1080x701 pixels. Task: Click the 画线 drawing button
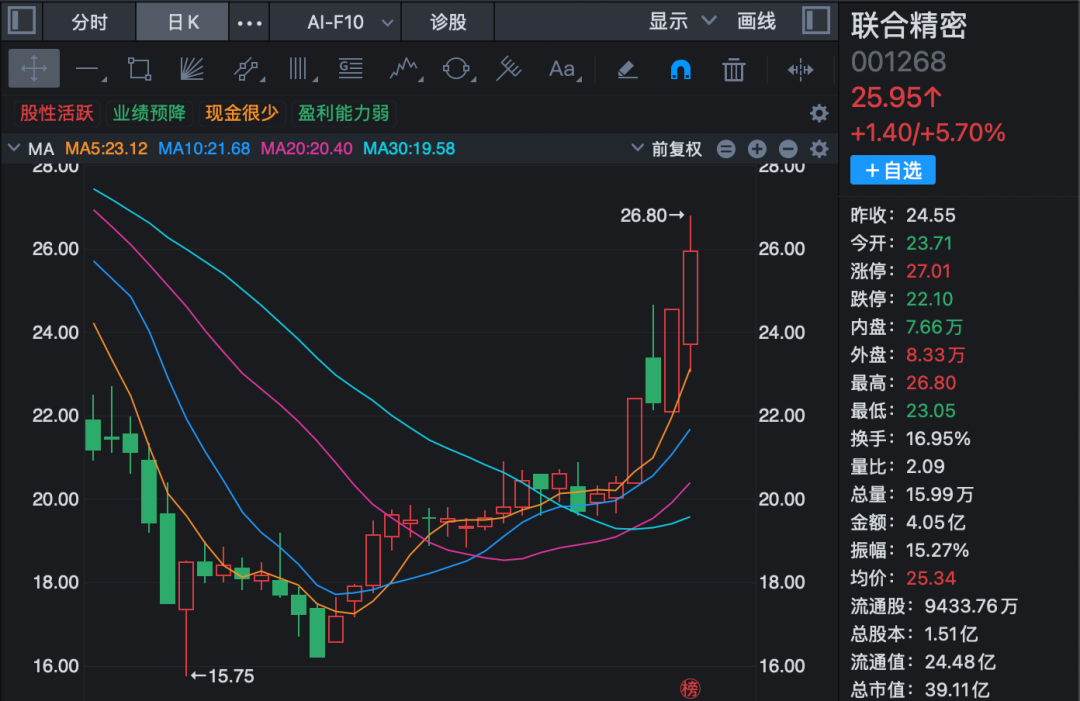point(756,21)
